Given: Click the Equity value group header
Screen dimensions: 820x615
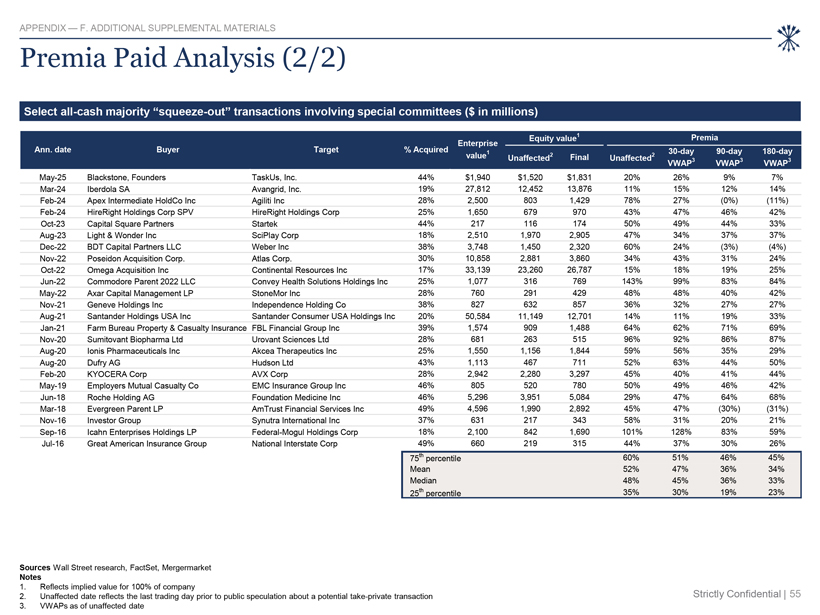Looking at the screenshot, I should coord(554,138).
